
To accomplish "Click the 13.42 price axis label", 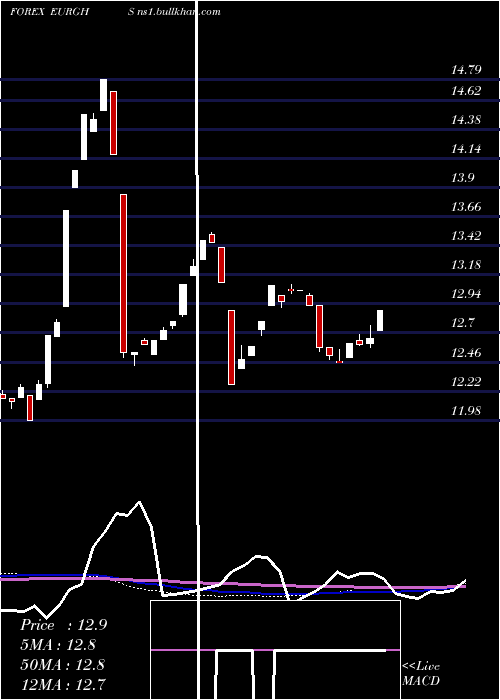I will [x=466, y=236].
